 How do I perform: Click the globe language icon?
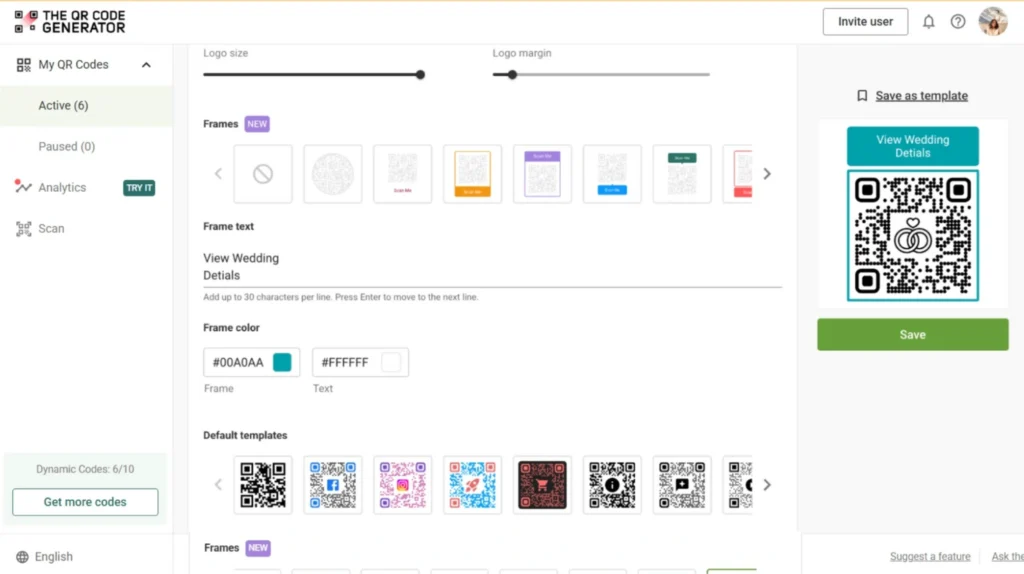[22, 557]
